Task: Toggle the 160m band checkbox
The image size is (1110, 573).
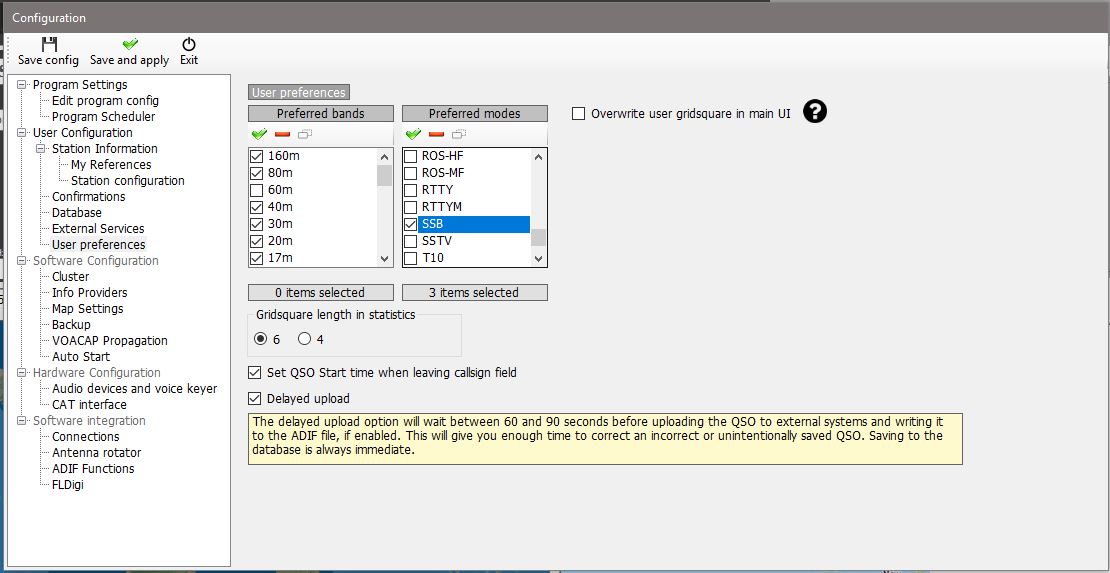Action: (257, 156)
